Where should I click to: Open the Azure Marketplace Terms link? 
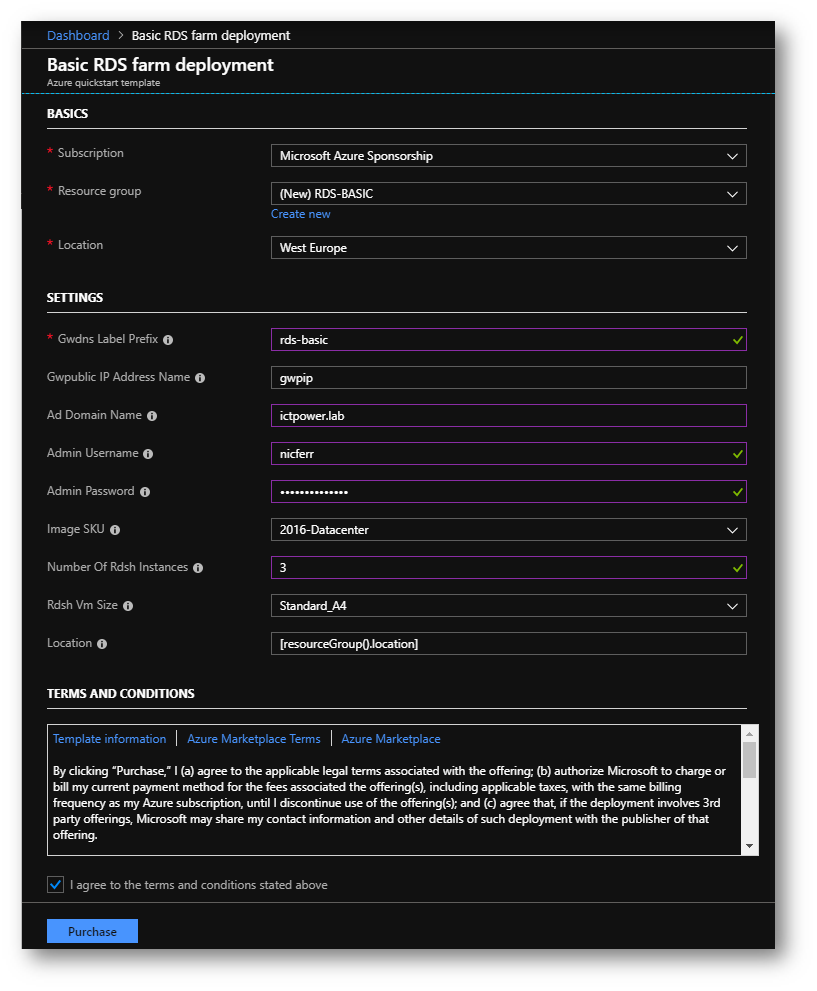(x=253, y=739)
